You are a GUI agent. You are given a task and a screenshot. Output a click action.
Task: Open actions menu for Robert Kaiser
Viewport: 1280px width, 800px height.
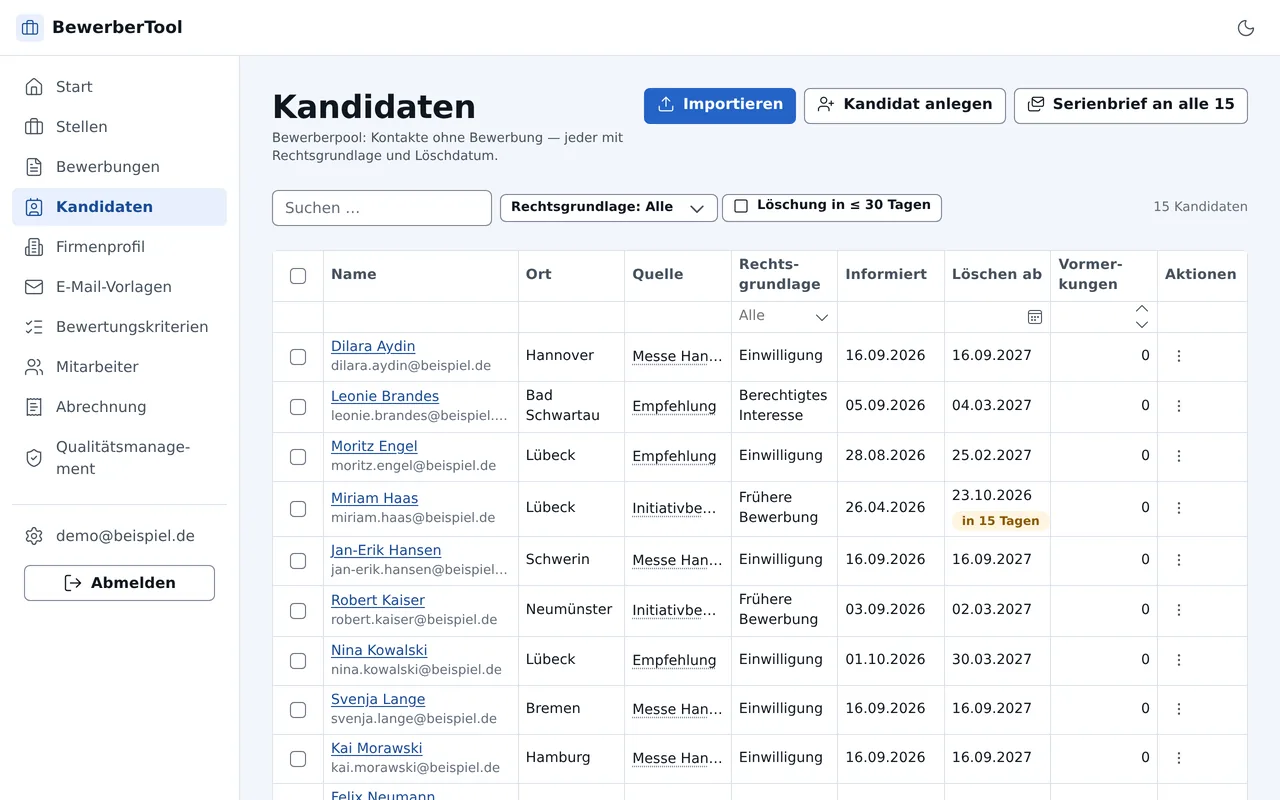[x=1179, y=610]
